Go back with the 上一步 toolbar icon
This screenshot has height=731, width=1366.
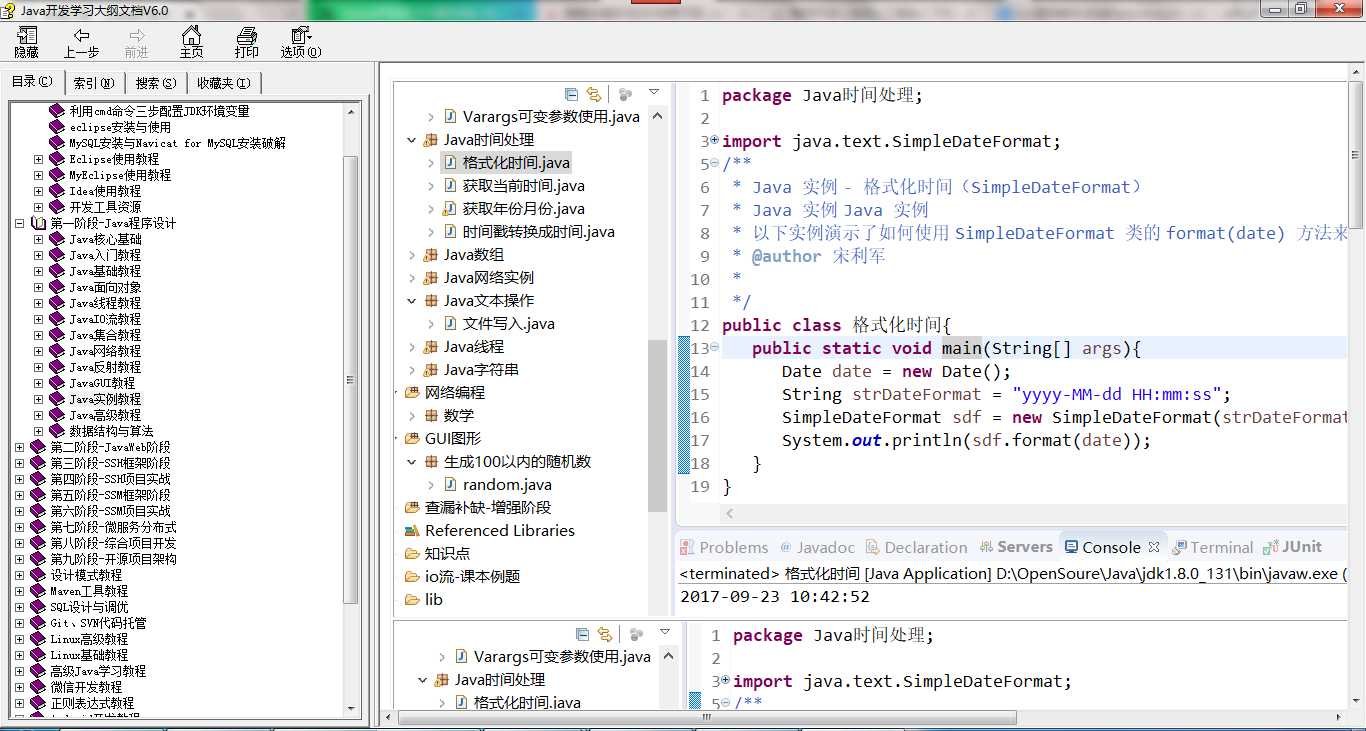(x=81, y=36)
